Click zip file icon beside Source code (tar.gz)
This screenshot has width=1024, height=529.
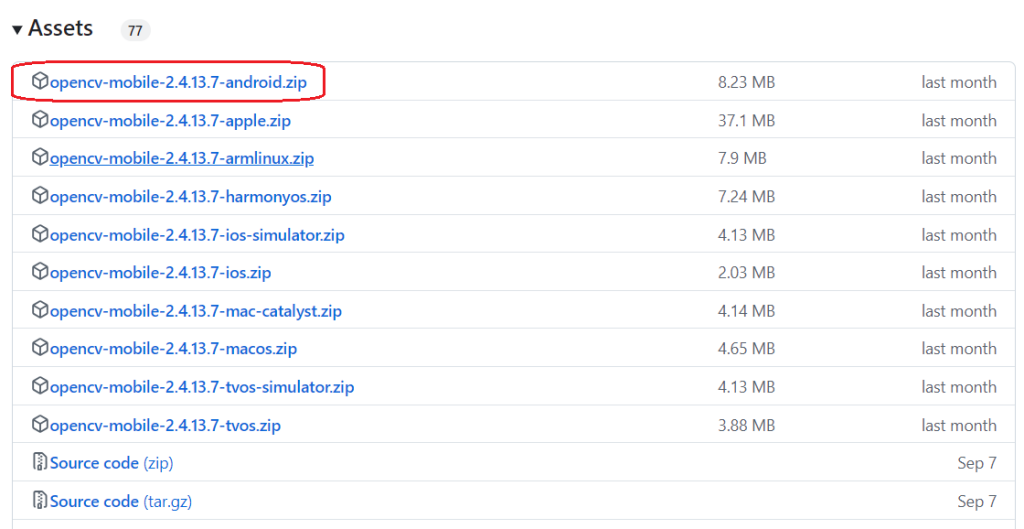click(40, 501)
